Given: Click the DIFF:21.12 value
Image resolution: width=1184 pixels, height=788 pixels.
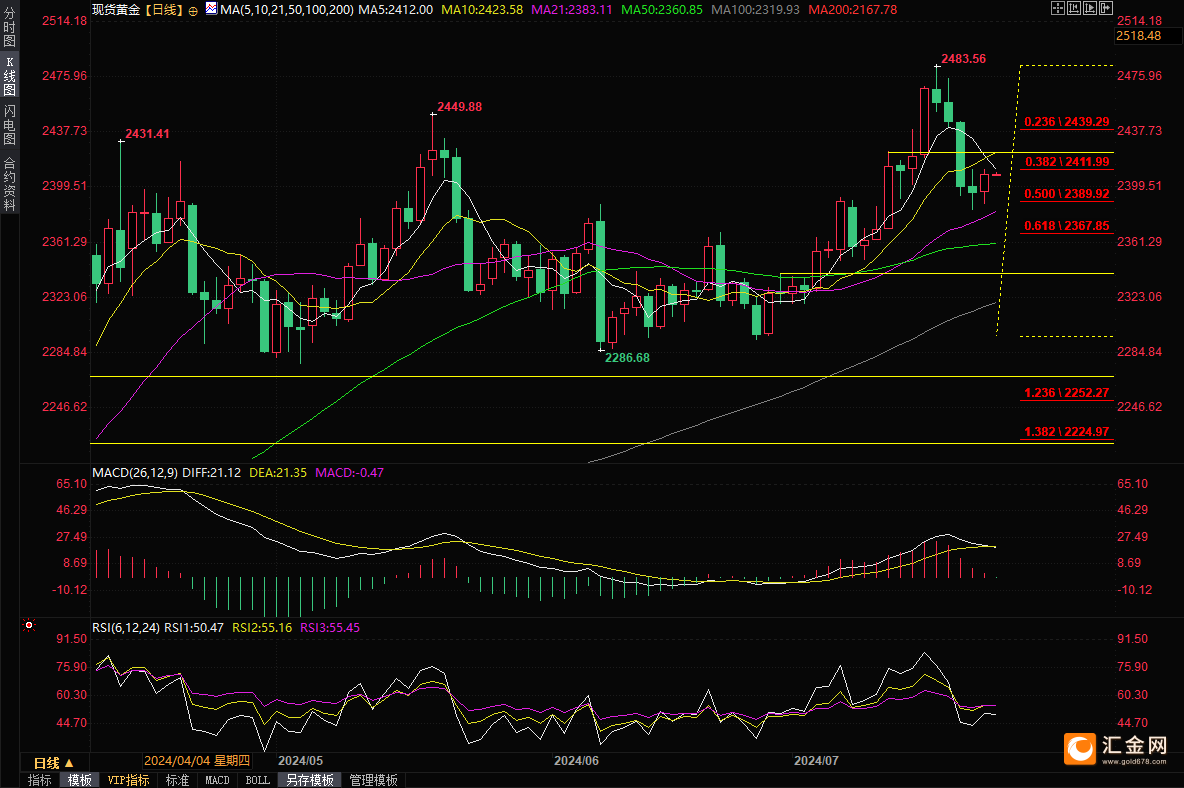Looking at the screenshot, I should pyautogui.click(x=211, y=472).
